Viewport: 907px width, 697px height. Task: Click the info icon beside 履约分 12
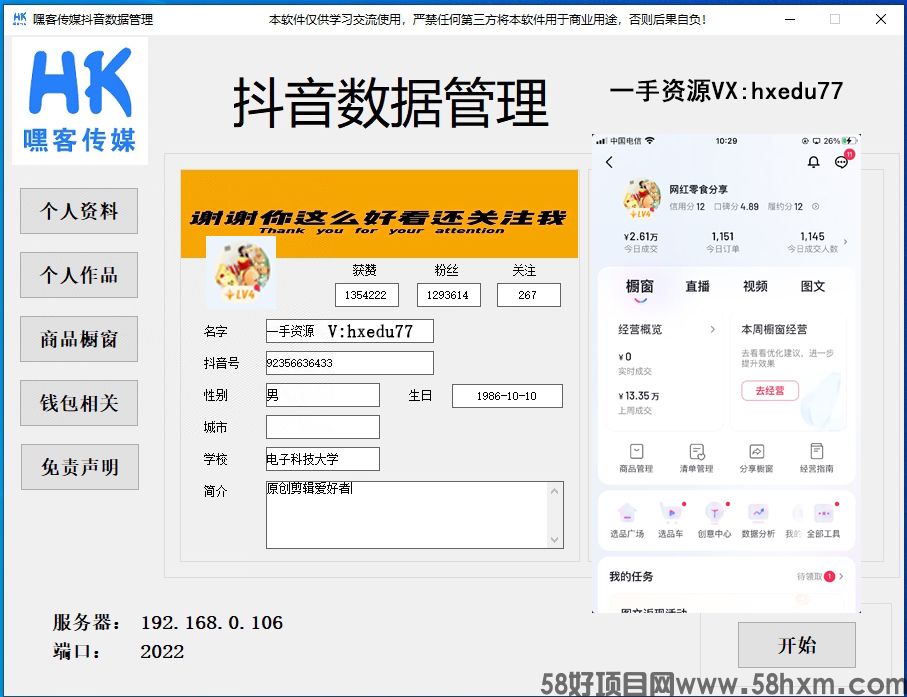click(x=816, y=206)
